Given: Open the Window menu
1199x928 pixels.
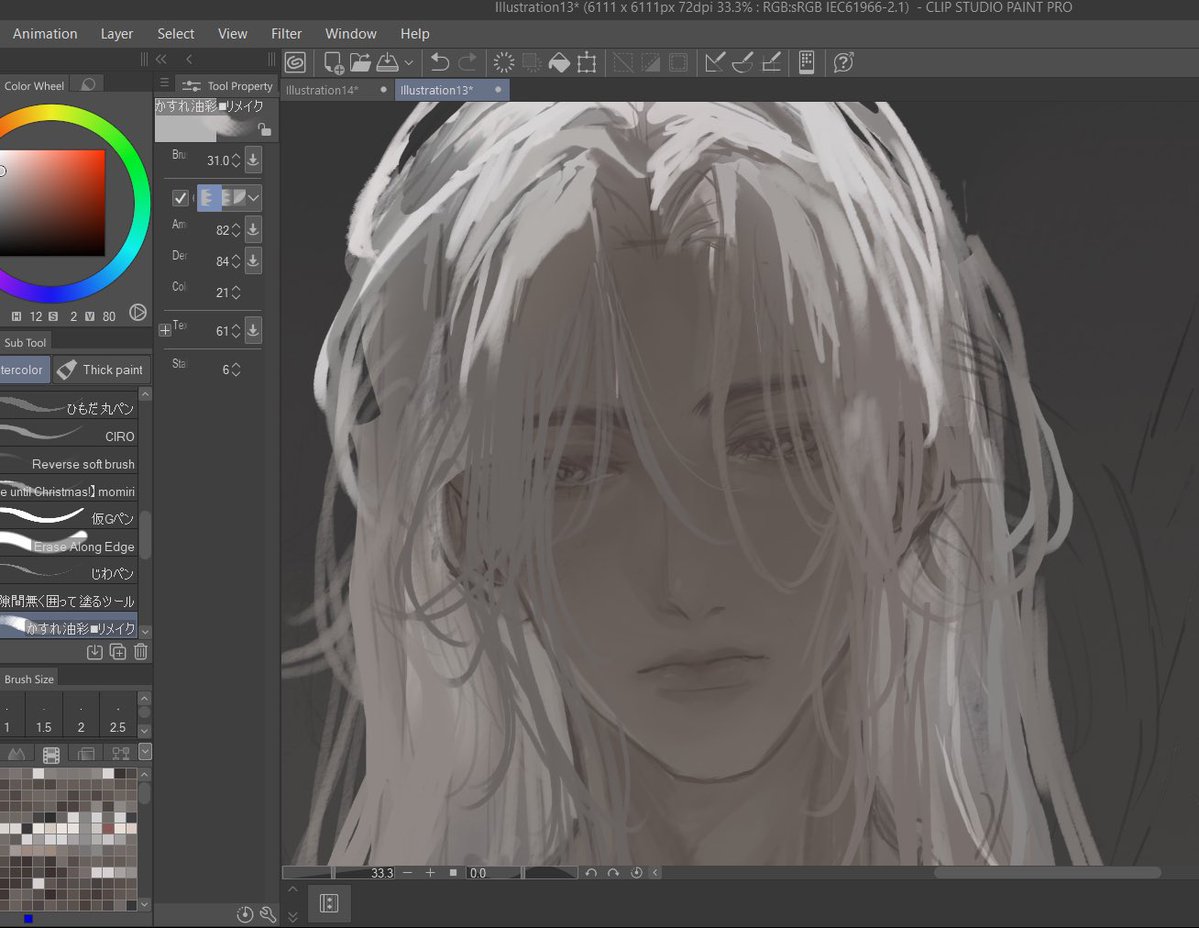Looking at the screenshot, I should (x=351, y=34).
